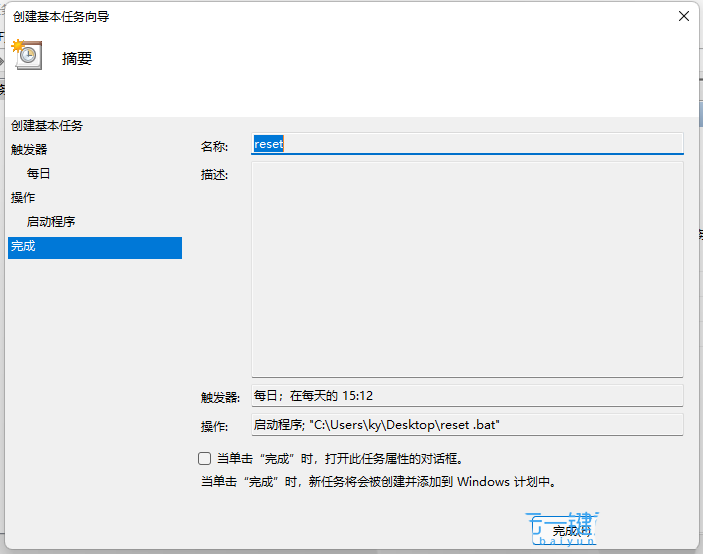Screen dimensions: 703x554
Task: Click inside the 描述 description box
Action: click(x=467, y=269)
